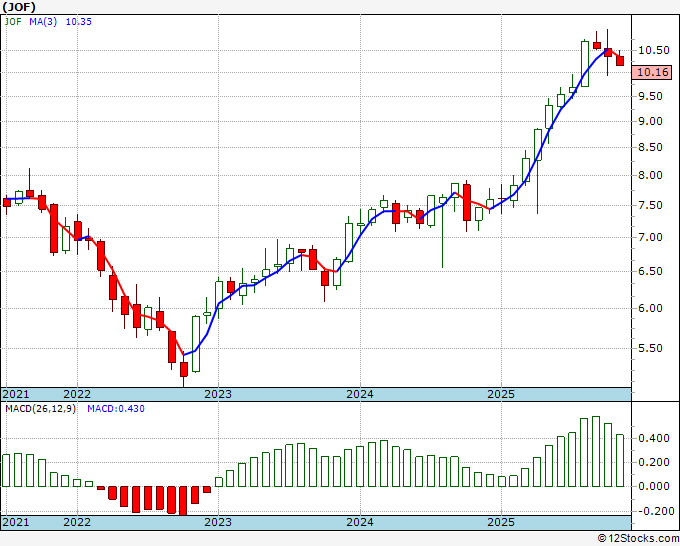Screen dimensions: 680x546
Task: Click 2025 on the MACD timeline
Action: [x=501, y=522]
